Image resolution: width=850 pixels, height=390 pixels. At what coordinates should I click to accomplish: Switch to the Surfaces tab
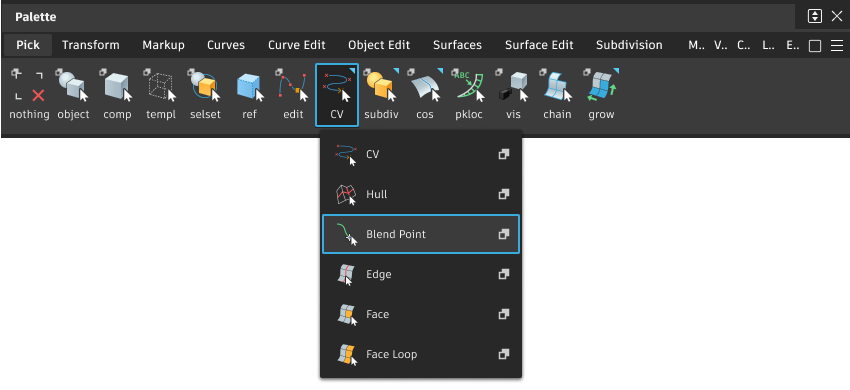click(x=457, y=45)
